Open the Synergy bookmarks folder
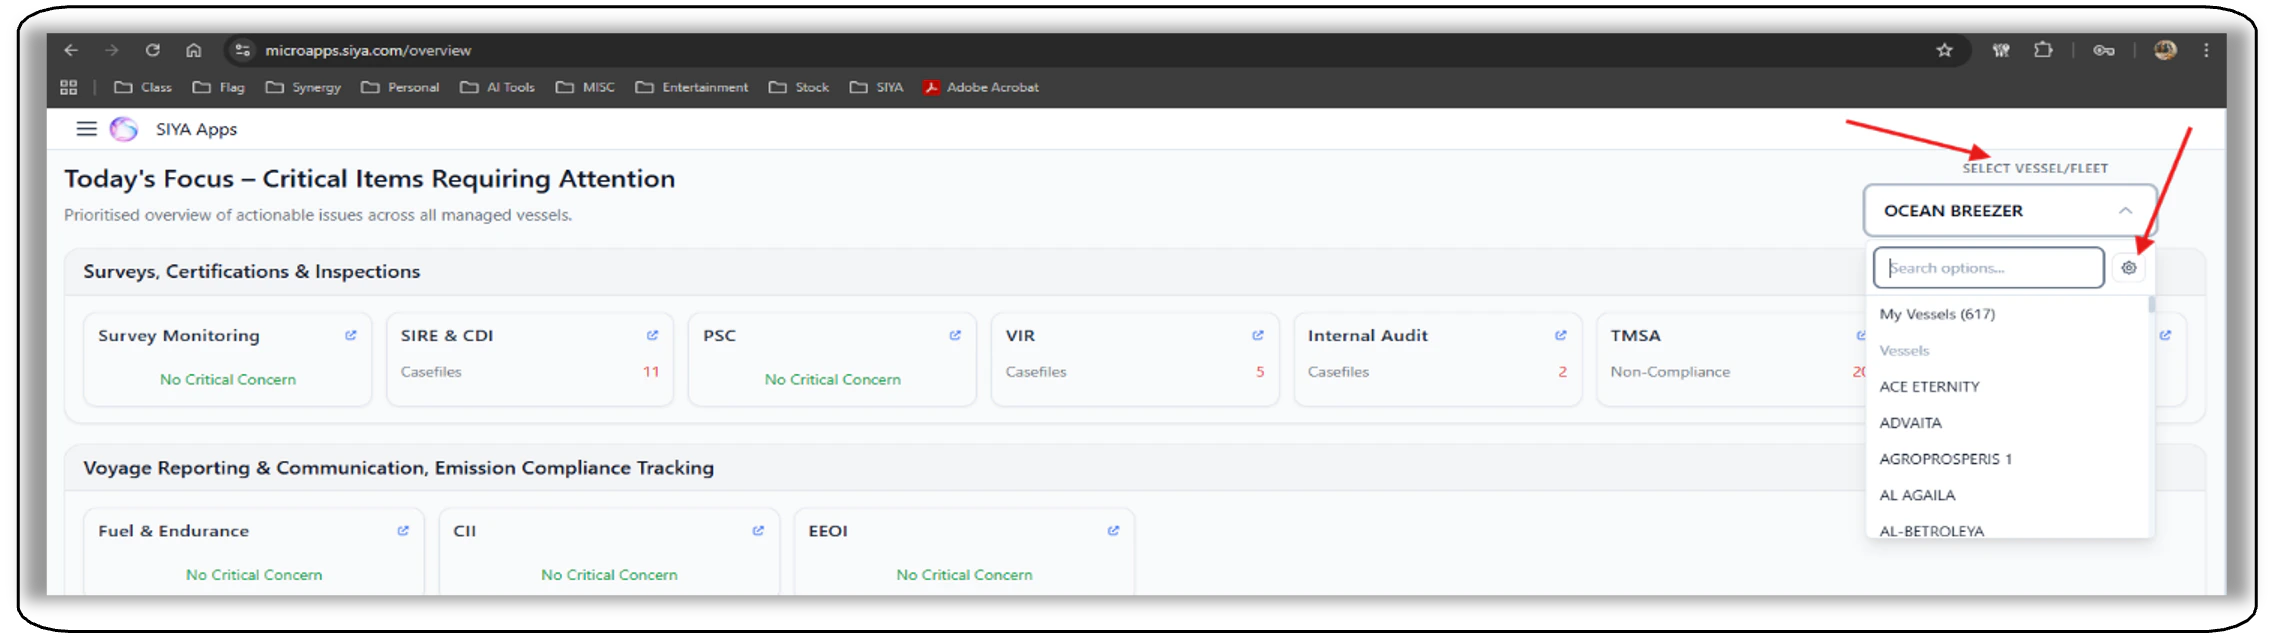The image size is (2277, 641). click(x=303, y=87)
